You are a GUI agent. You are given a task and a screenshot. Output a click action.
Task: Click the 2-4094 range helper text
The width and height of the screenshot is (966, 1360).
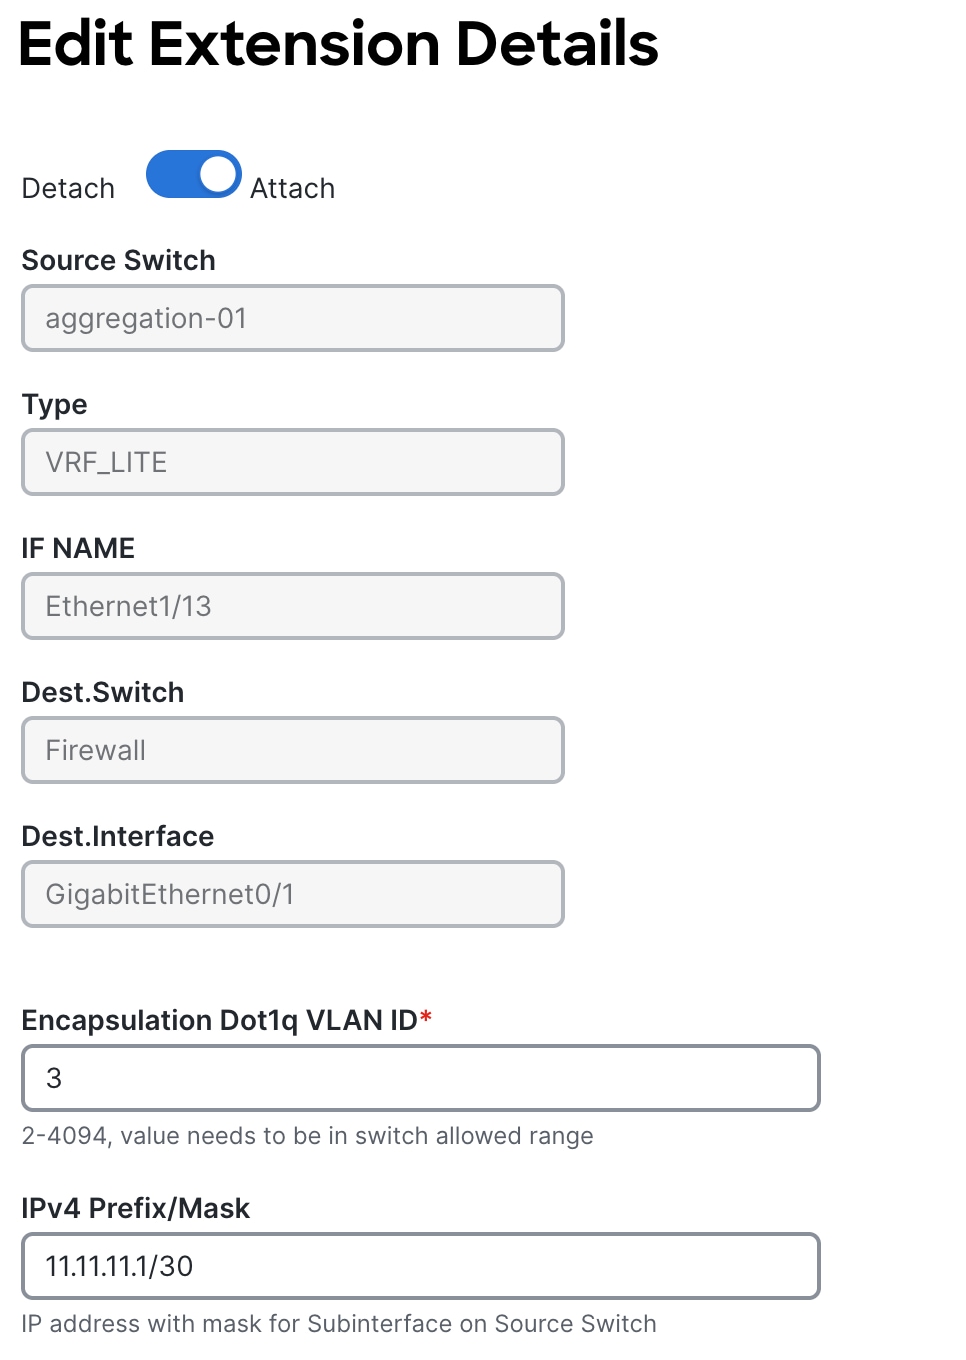(307, 1136)
